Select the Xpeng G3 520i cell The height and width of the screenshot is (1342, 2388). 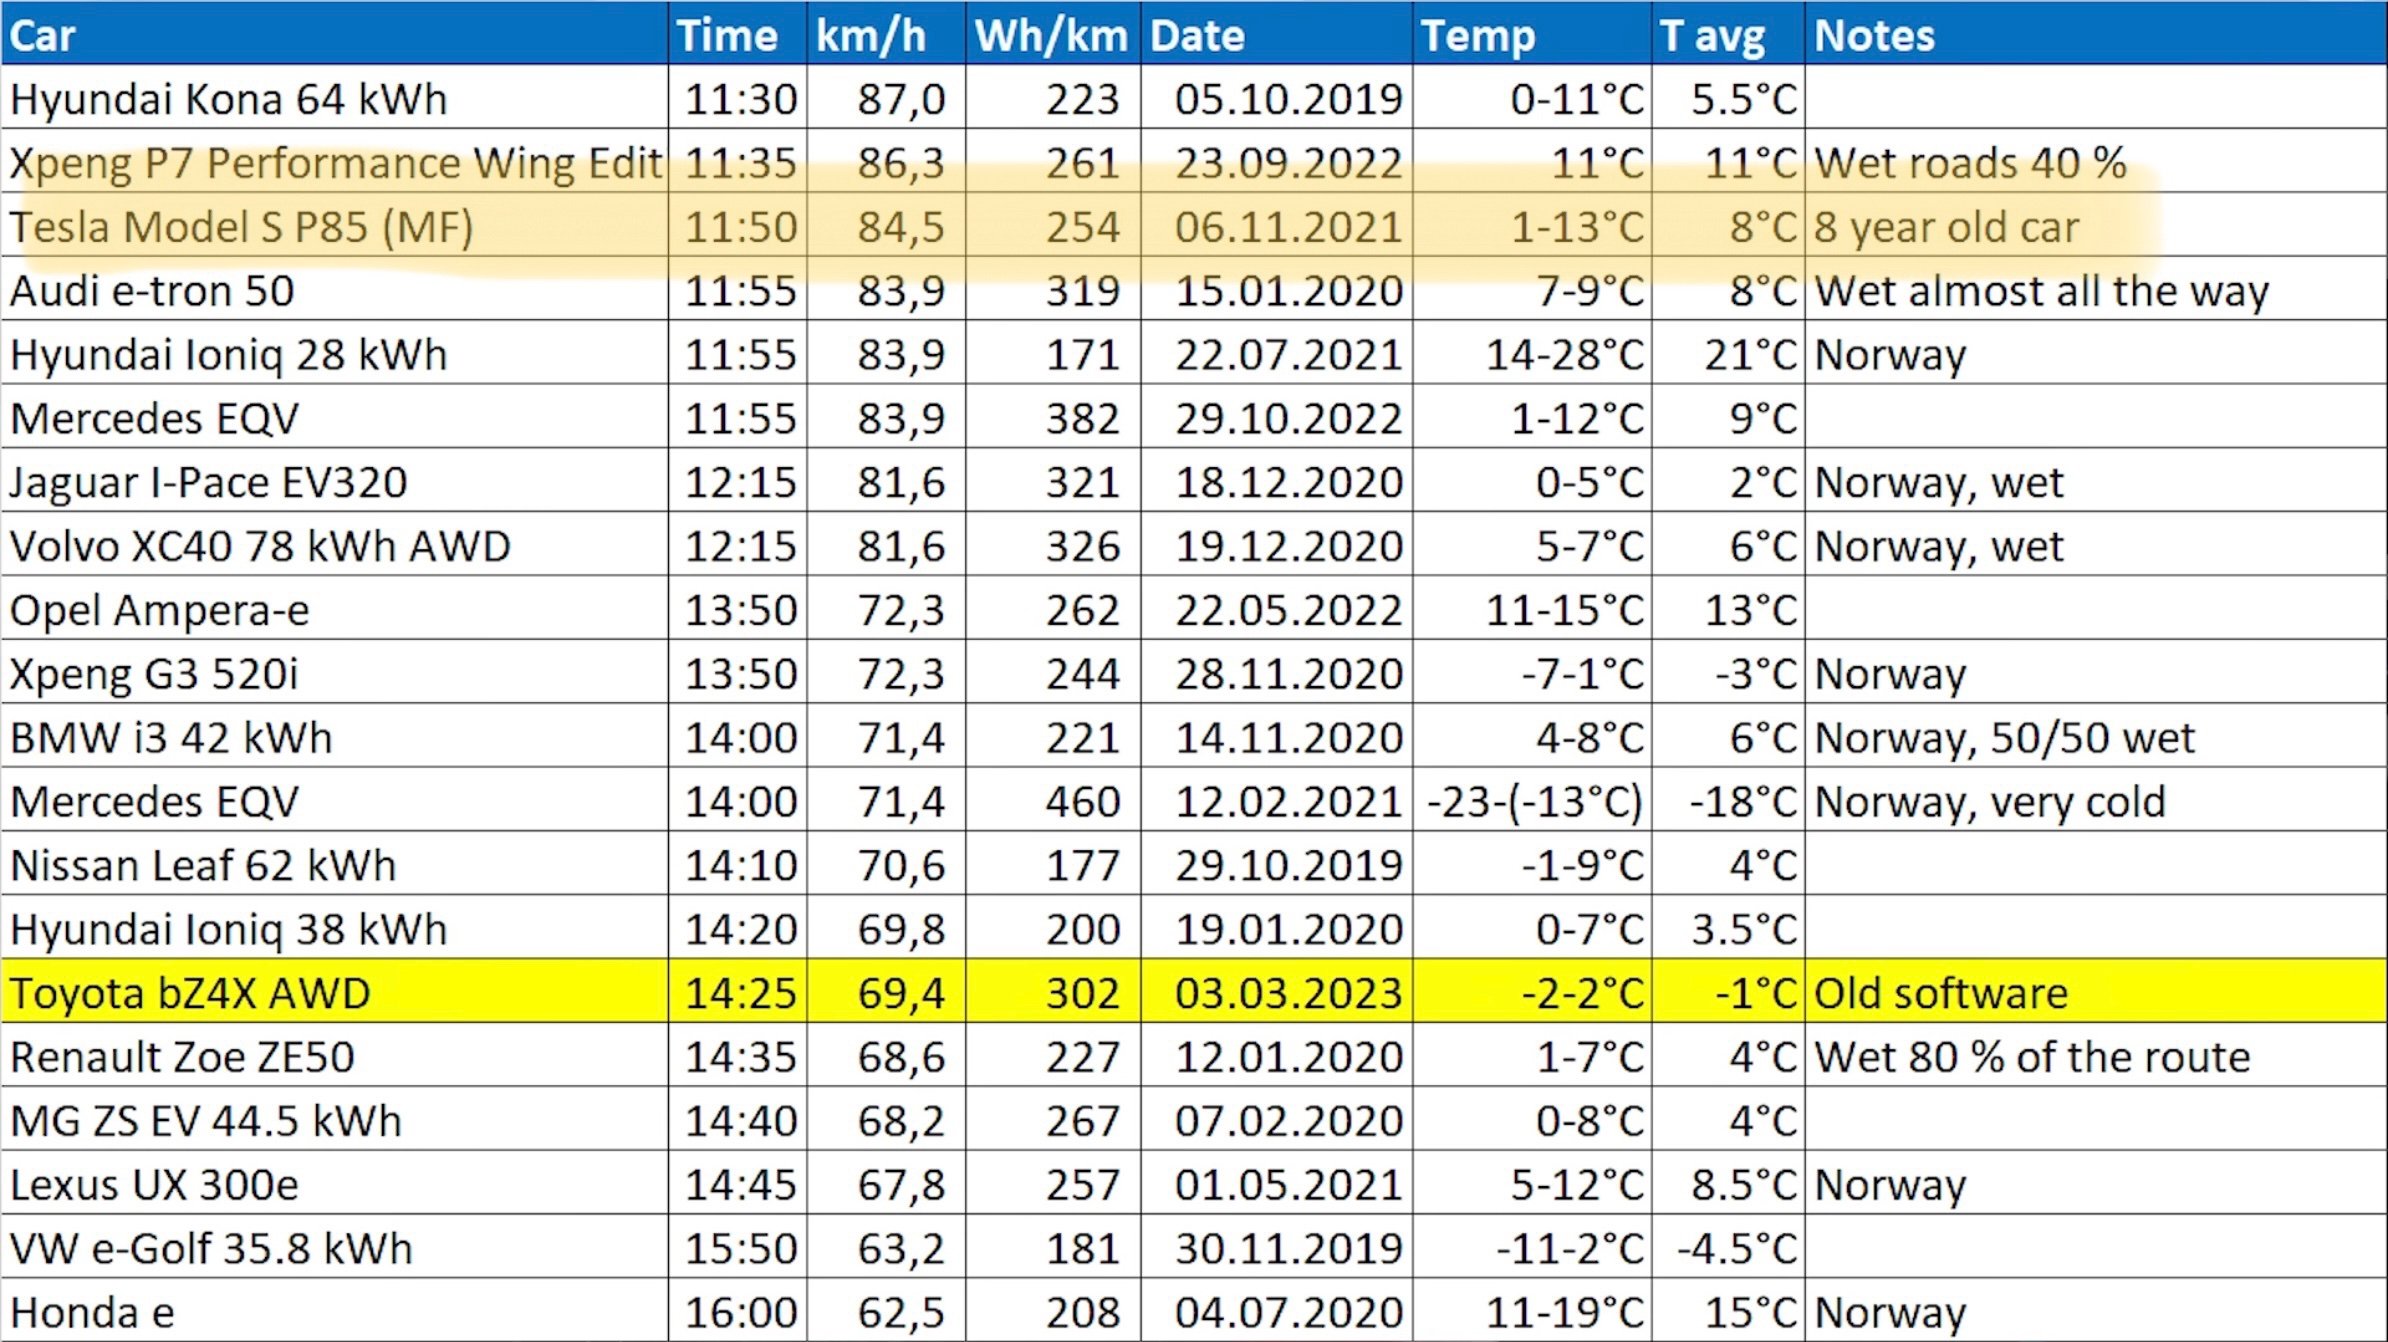(335, 673)
